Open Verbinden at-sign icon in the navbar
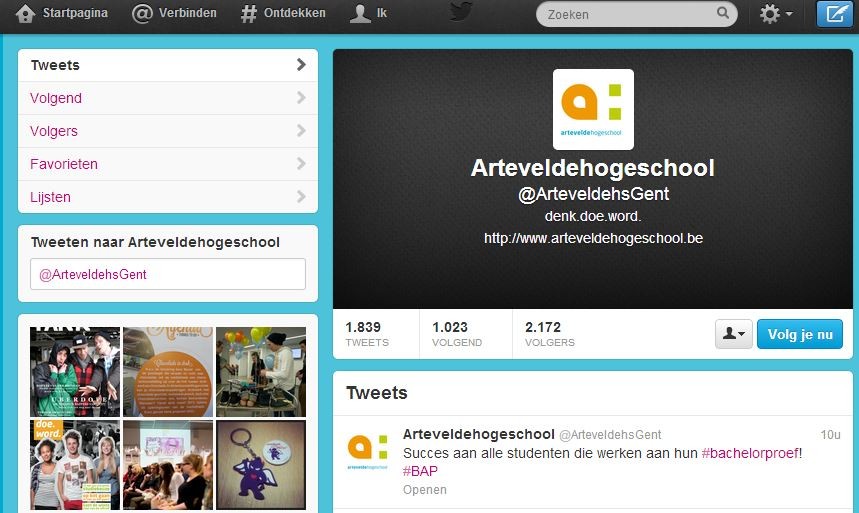The image size is (859, 513). 142,14
